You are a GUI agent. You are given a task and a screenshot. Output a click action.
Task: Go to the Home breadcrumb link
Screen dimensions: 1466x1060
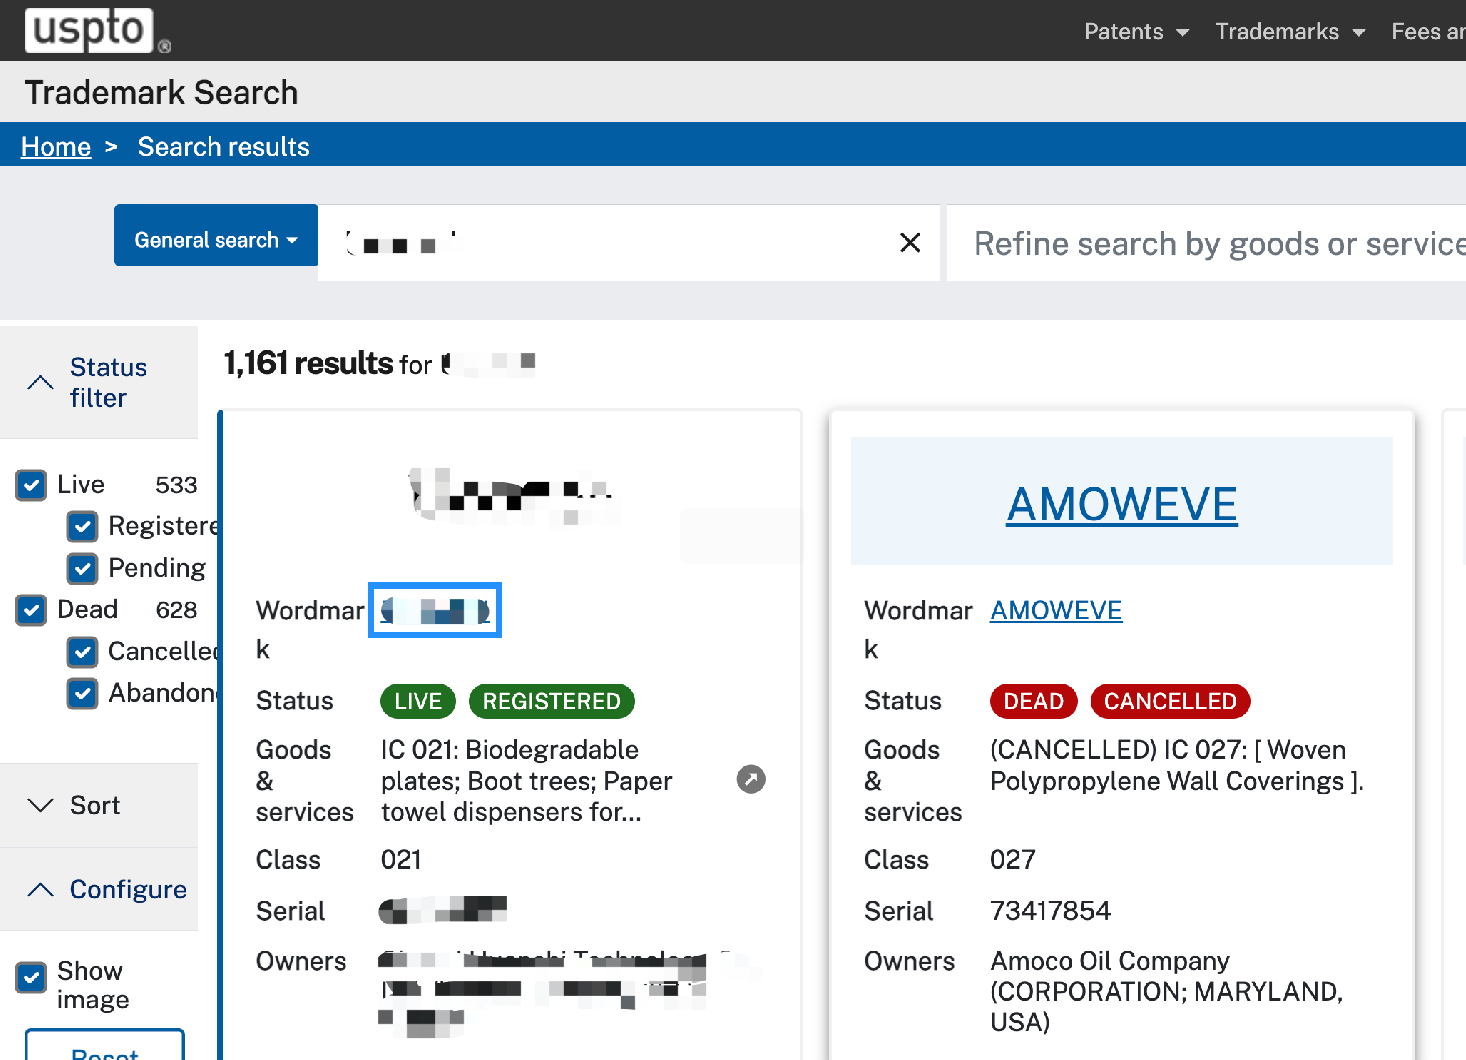[x=56, y=147]
